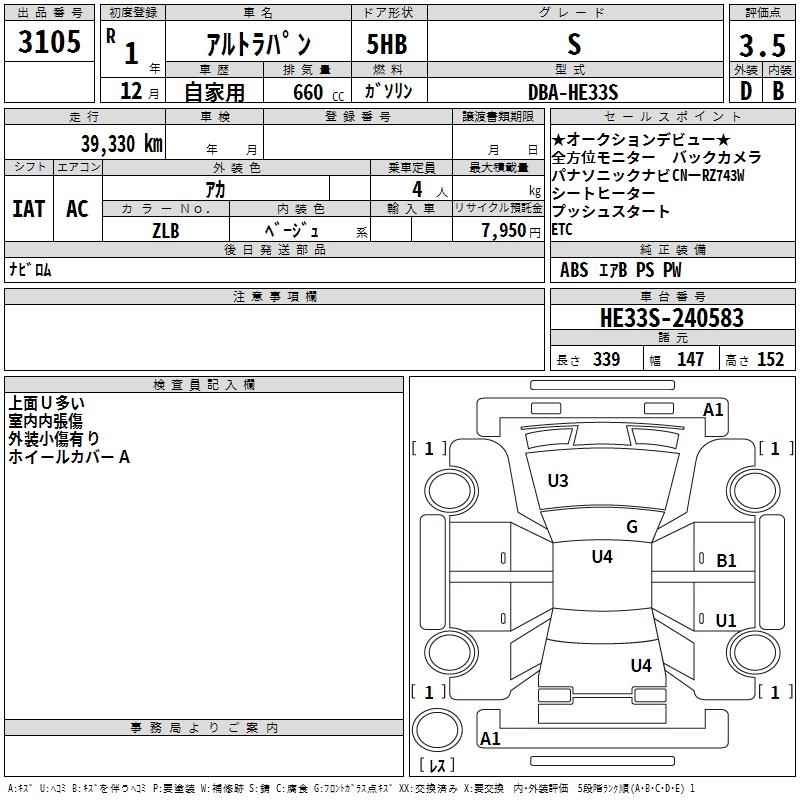The image size is (800, 800).
Task: Click vehicle history 自家用
Action: 214,92
